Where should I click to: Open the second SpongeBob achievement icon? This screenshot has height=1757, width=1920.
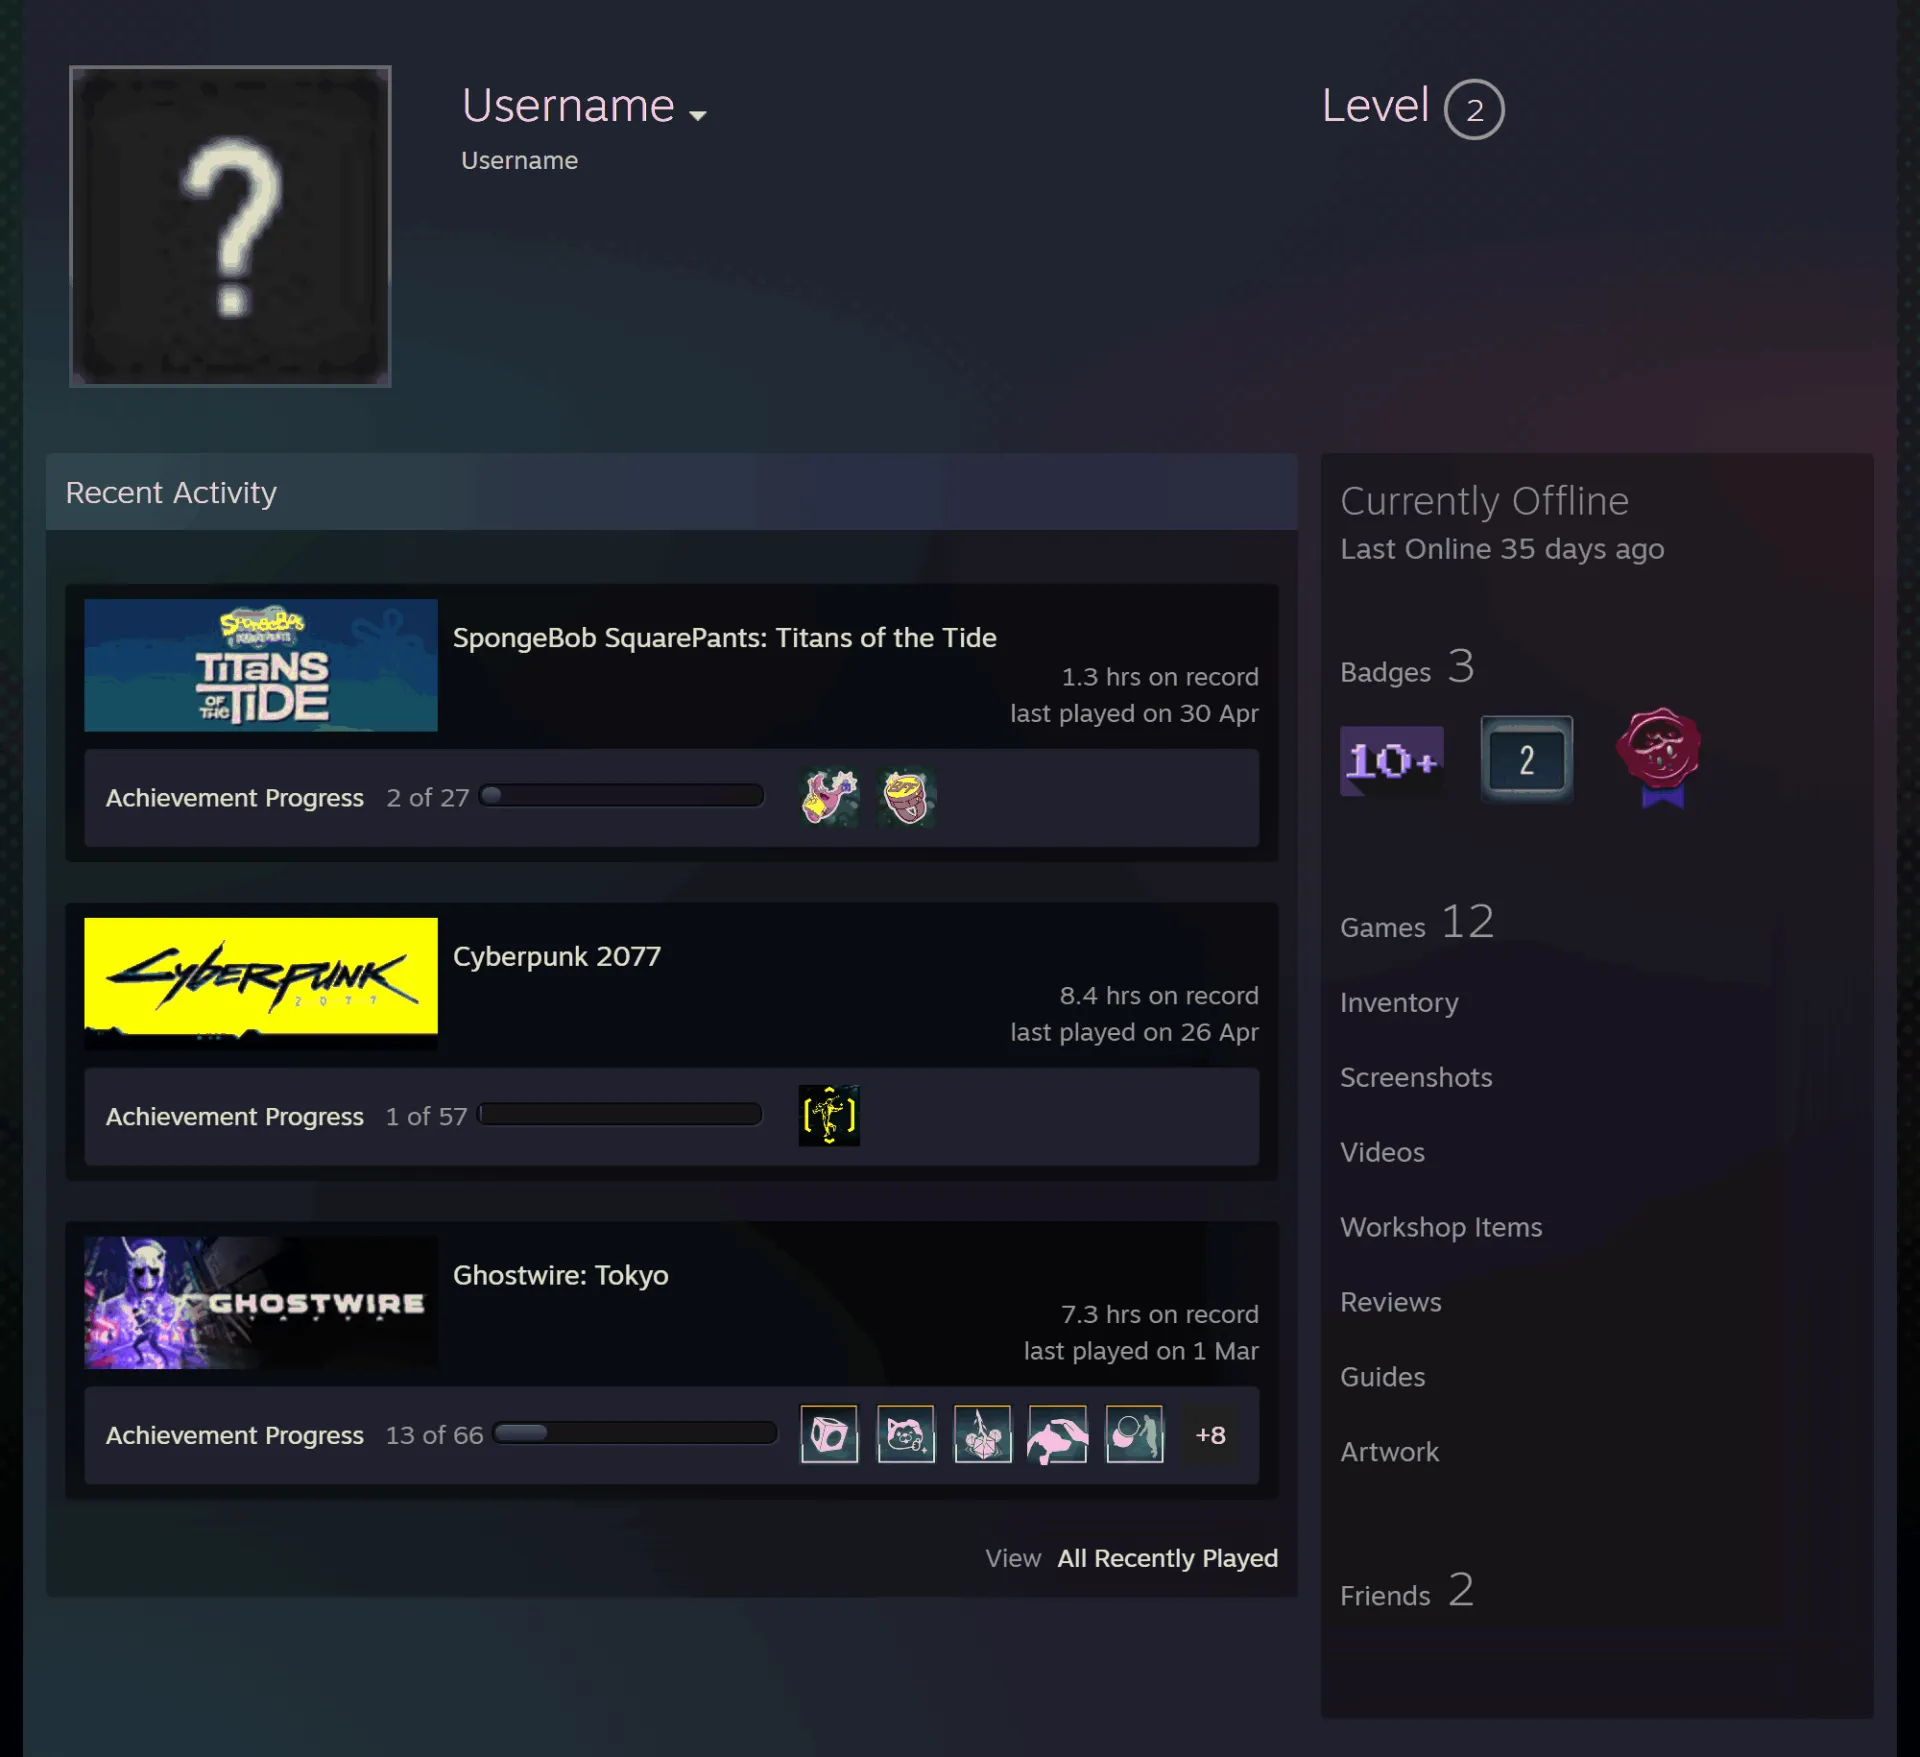tap(906, 797)
